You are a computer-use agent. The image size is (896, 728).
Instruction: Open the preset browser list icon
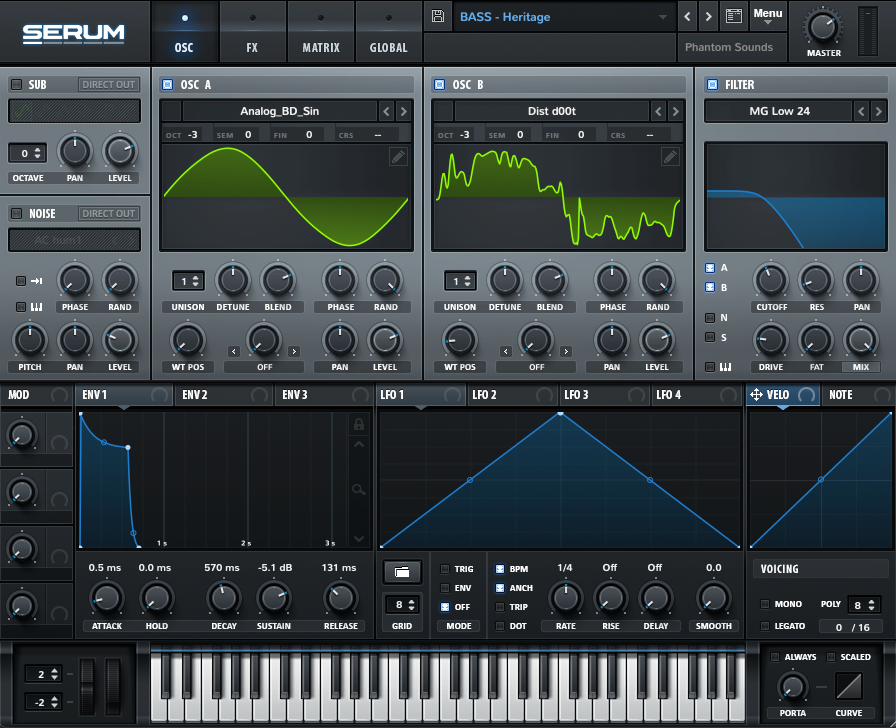point(733,17)
